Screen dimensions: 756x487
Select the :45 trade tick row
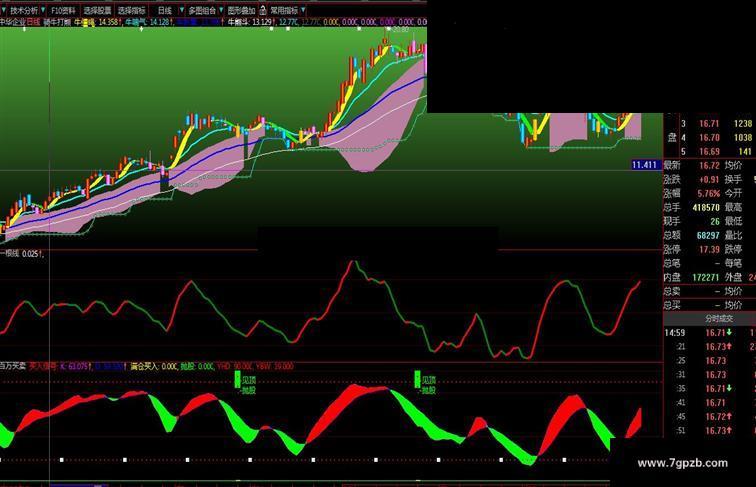tap(710, 417)
